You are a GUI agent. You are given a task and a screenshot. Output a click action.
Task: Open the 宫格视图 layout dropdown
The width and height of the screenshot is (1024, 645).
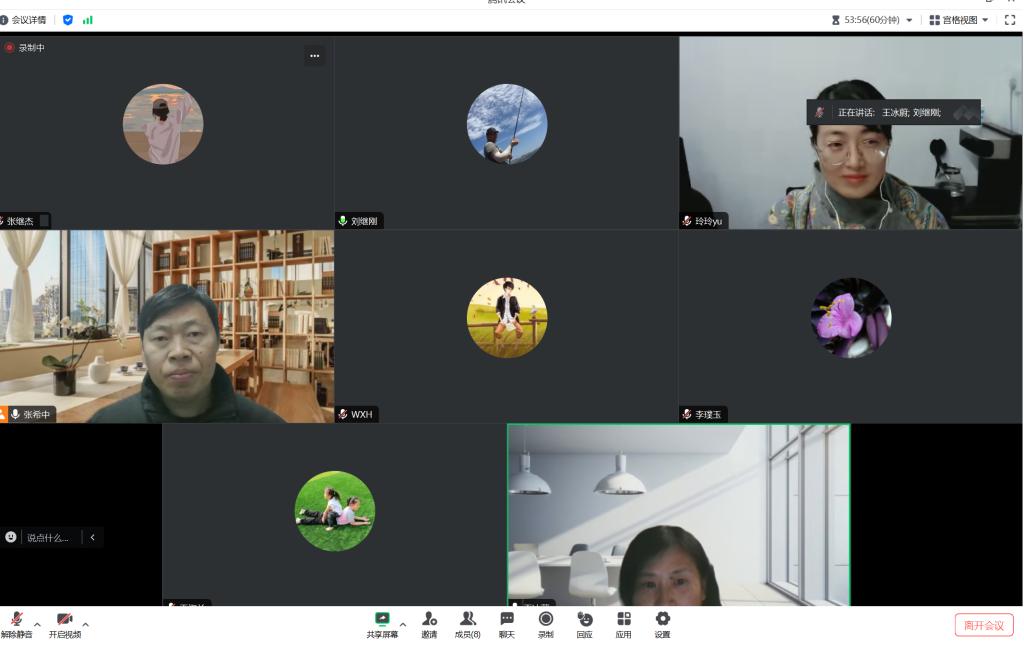tap(959, 20)
